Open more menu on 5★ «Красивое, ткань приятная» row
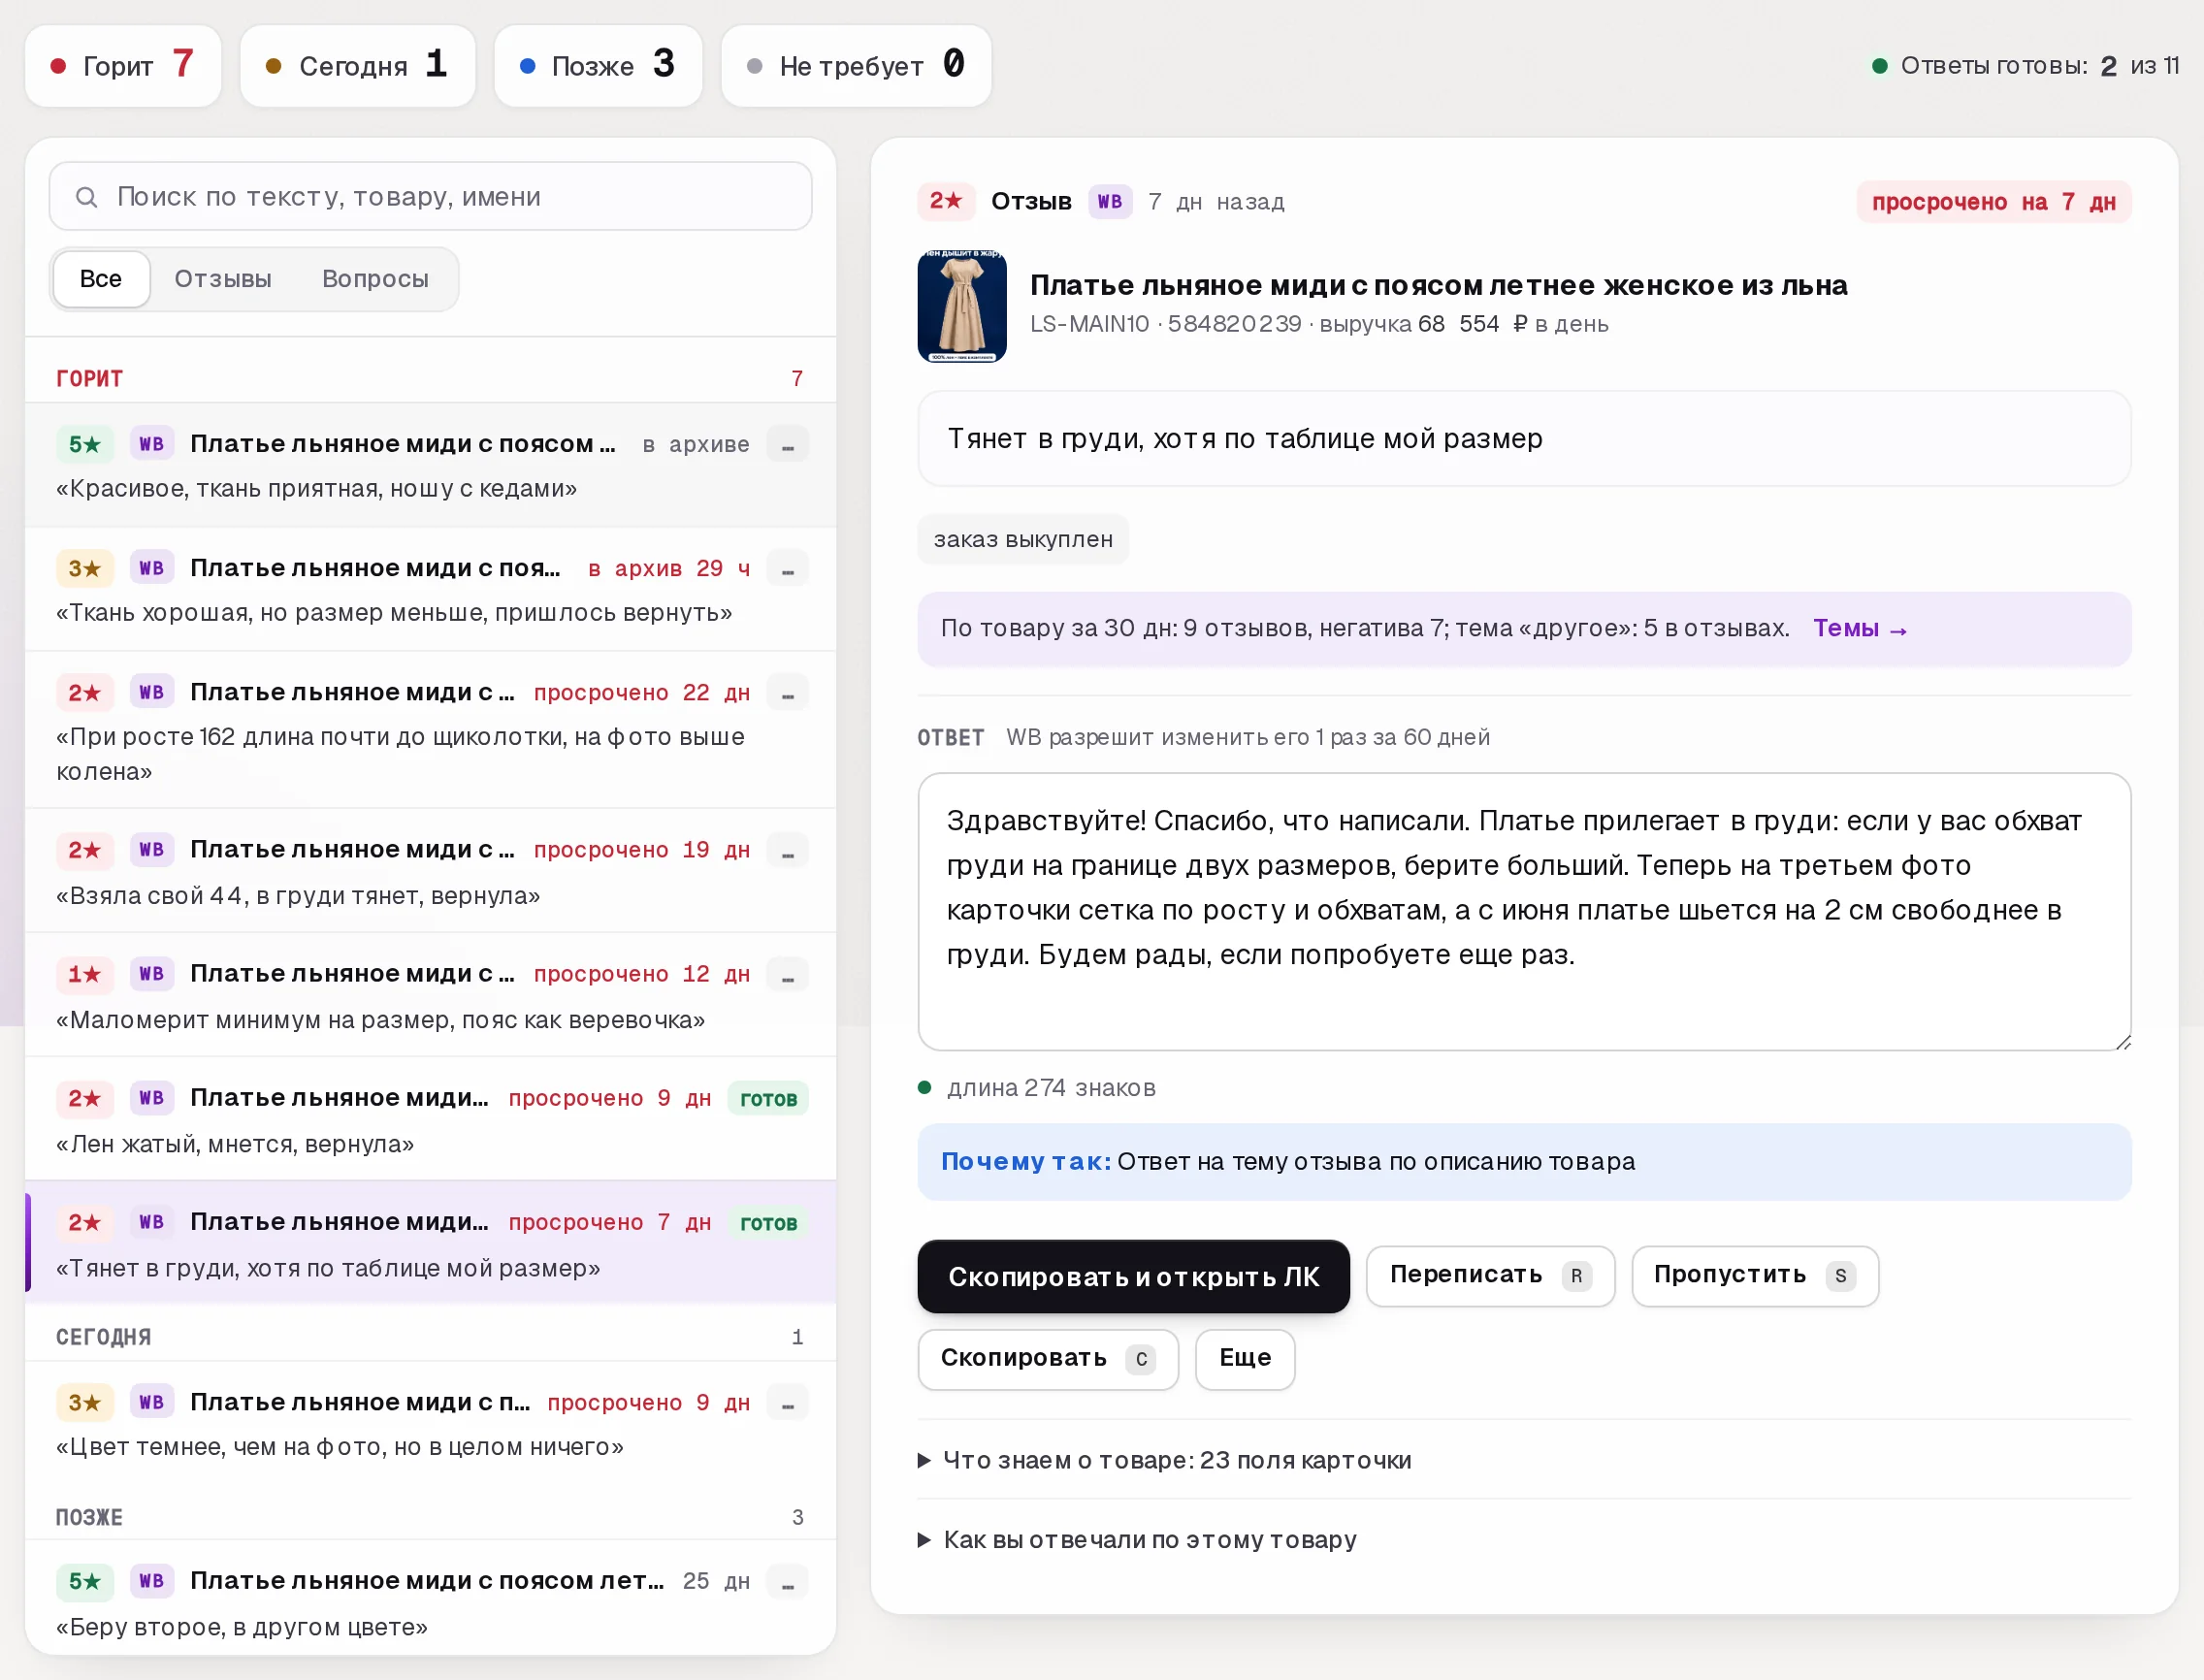This screenshot has width=2204, height=1680. (788, 445)
